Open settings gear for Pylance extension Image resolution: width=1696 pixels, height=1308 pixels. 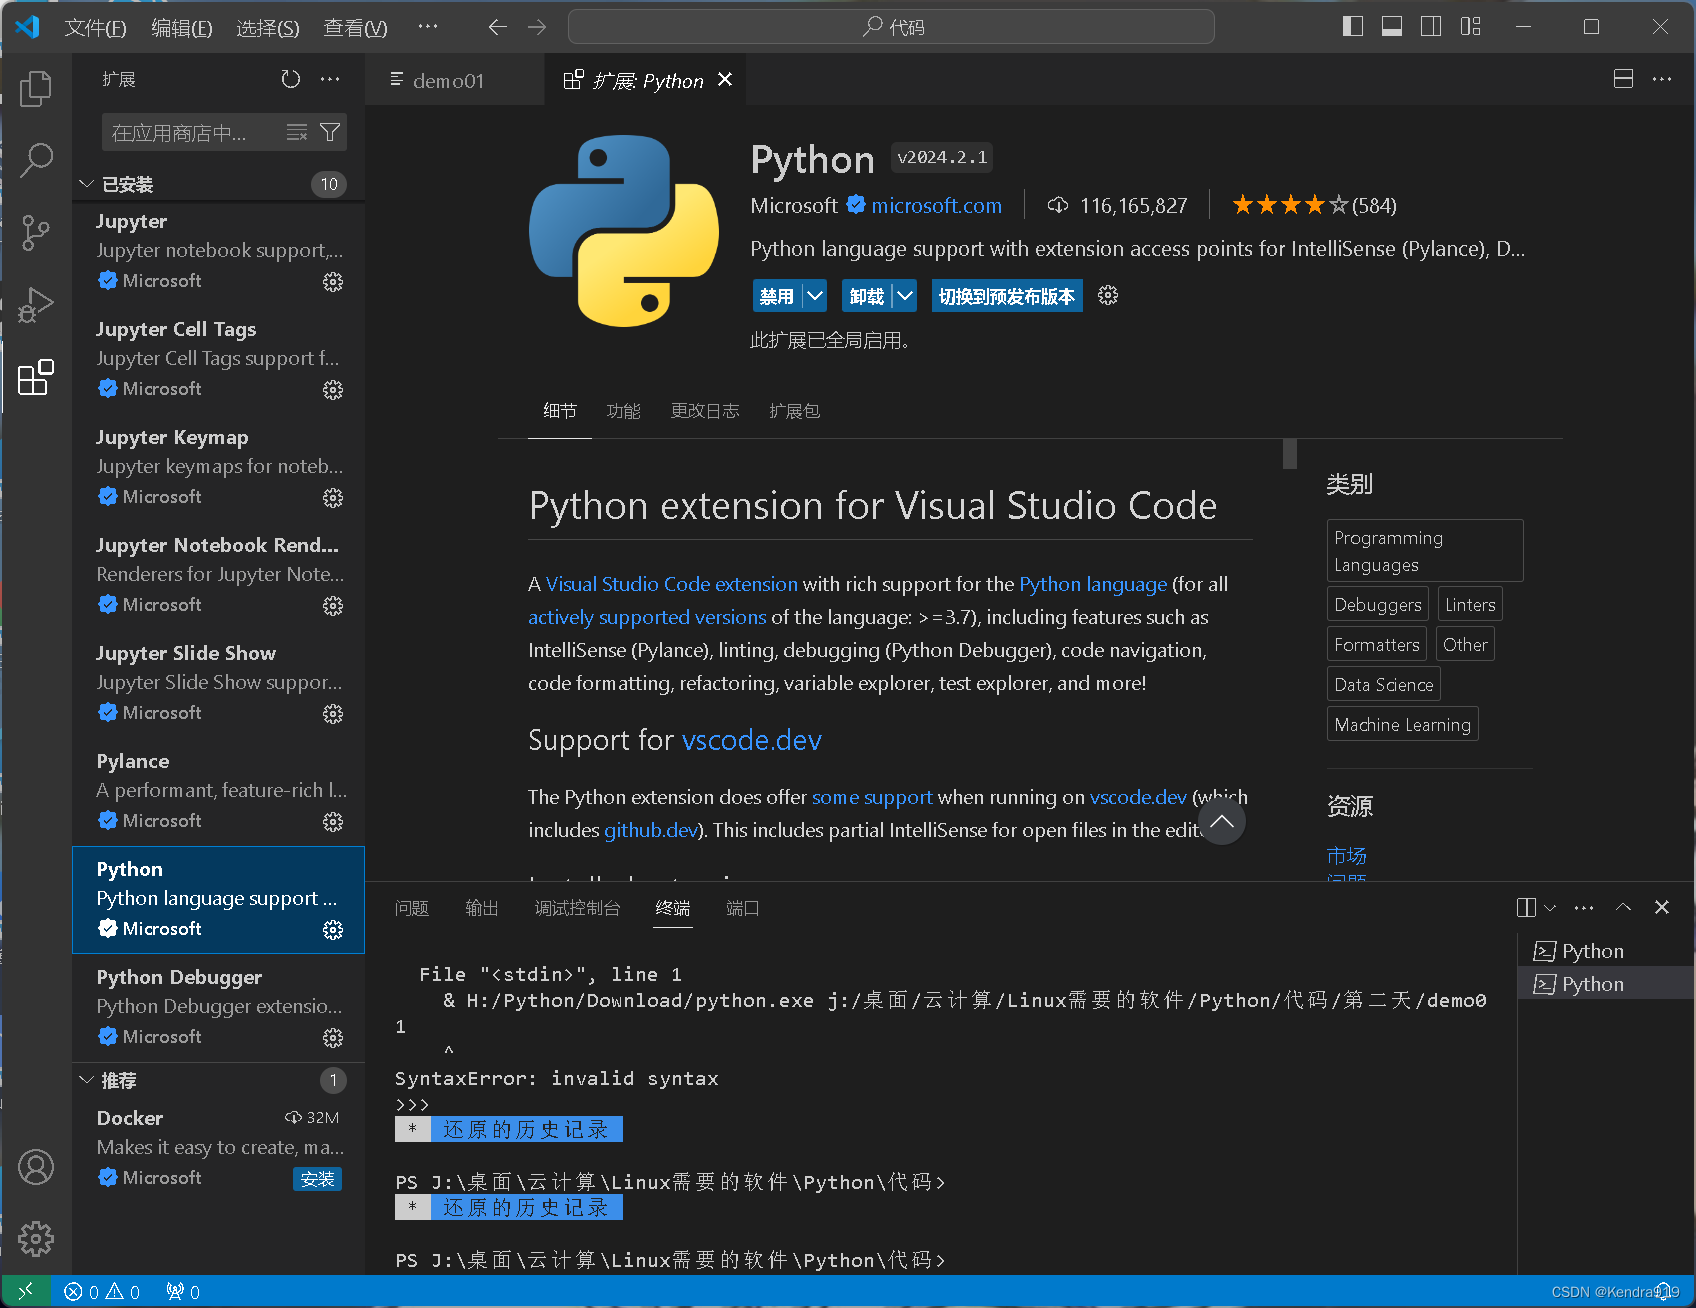[333, 822]
